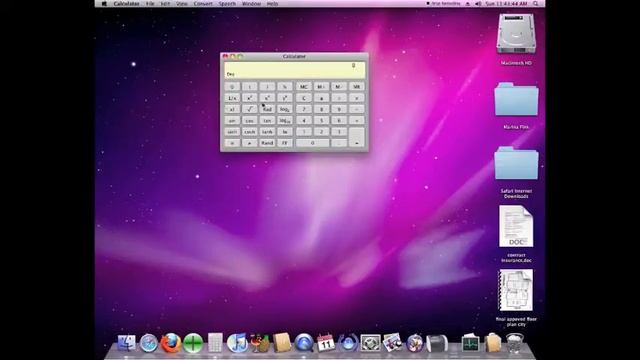Open Spotlight search in the menu bar
The image size is (640, 360).
click(x=536, y=4)
